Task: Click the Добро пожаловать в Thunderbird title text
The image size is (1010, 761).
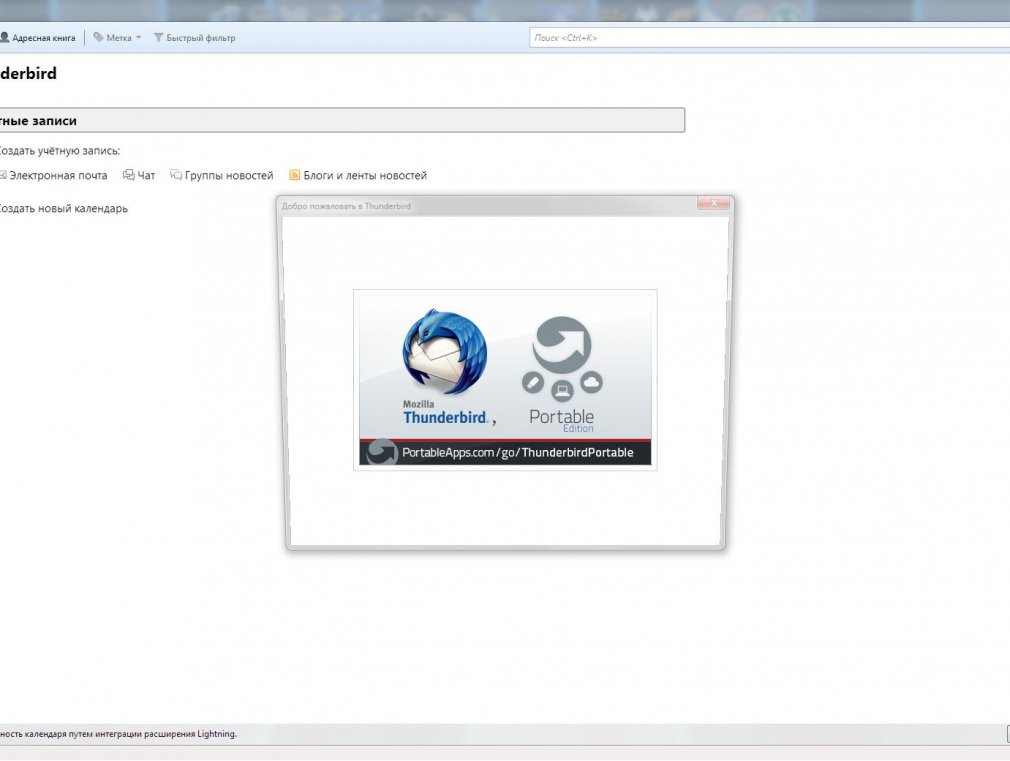Action: tap(346, 206)
